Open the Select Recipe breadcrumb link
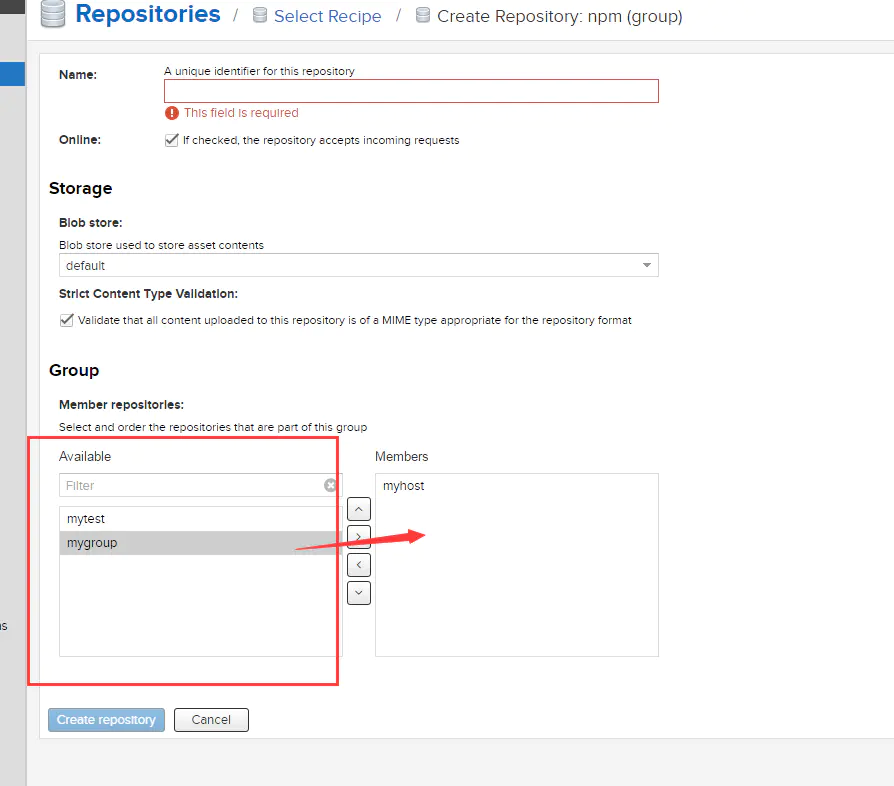This screenshot has height=786, width=894. 327,17
